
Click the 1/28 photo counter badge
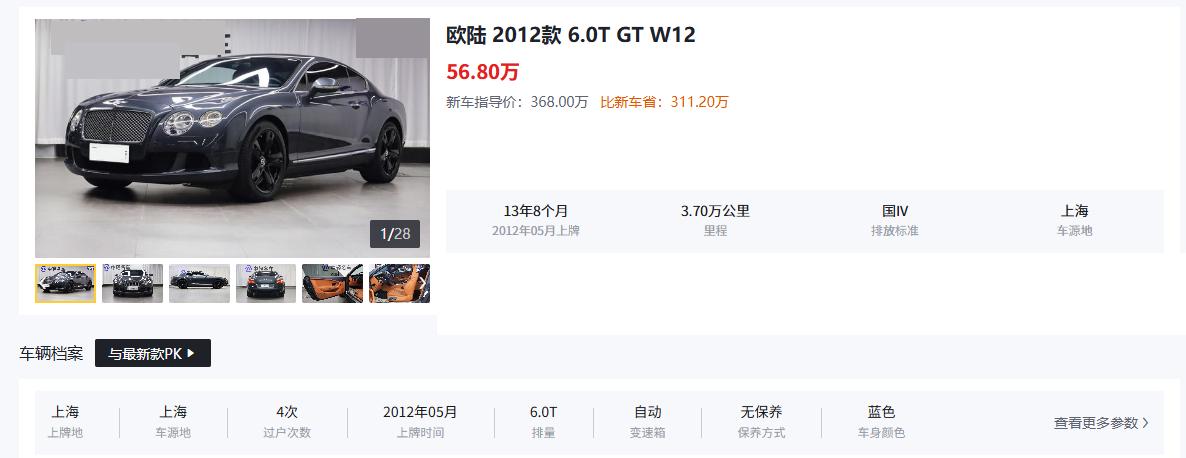pyautogui.click(x=395, y=234)
